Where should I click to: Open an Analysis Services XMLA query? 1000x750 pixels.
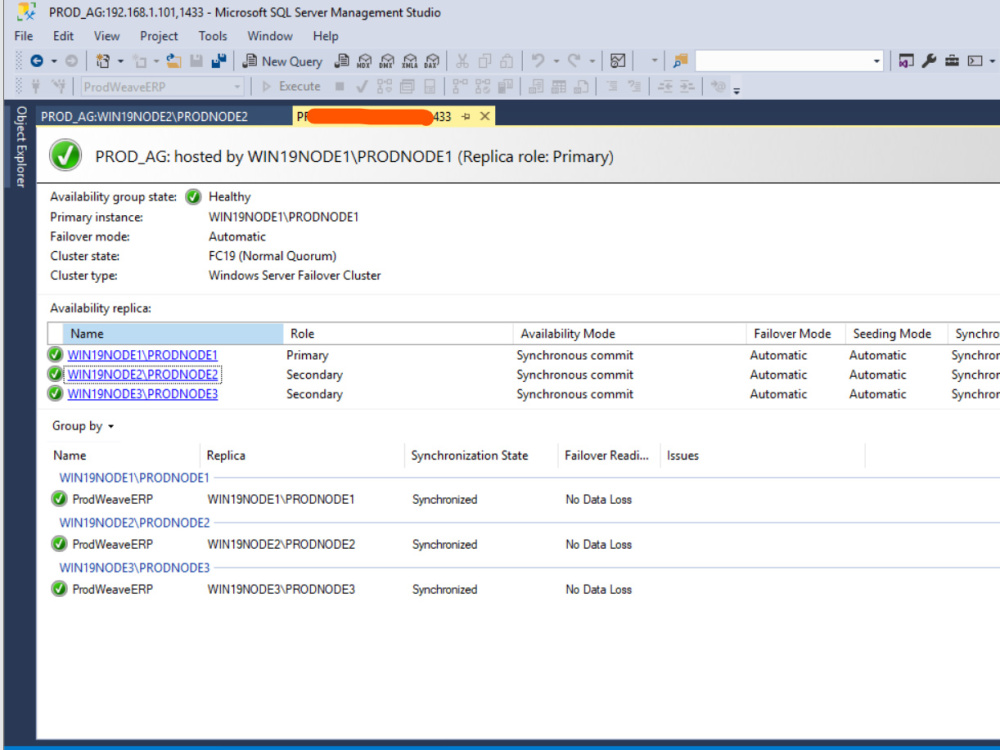pyautogui.click(x=409, y=61)
